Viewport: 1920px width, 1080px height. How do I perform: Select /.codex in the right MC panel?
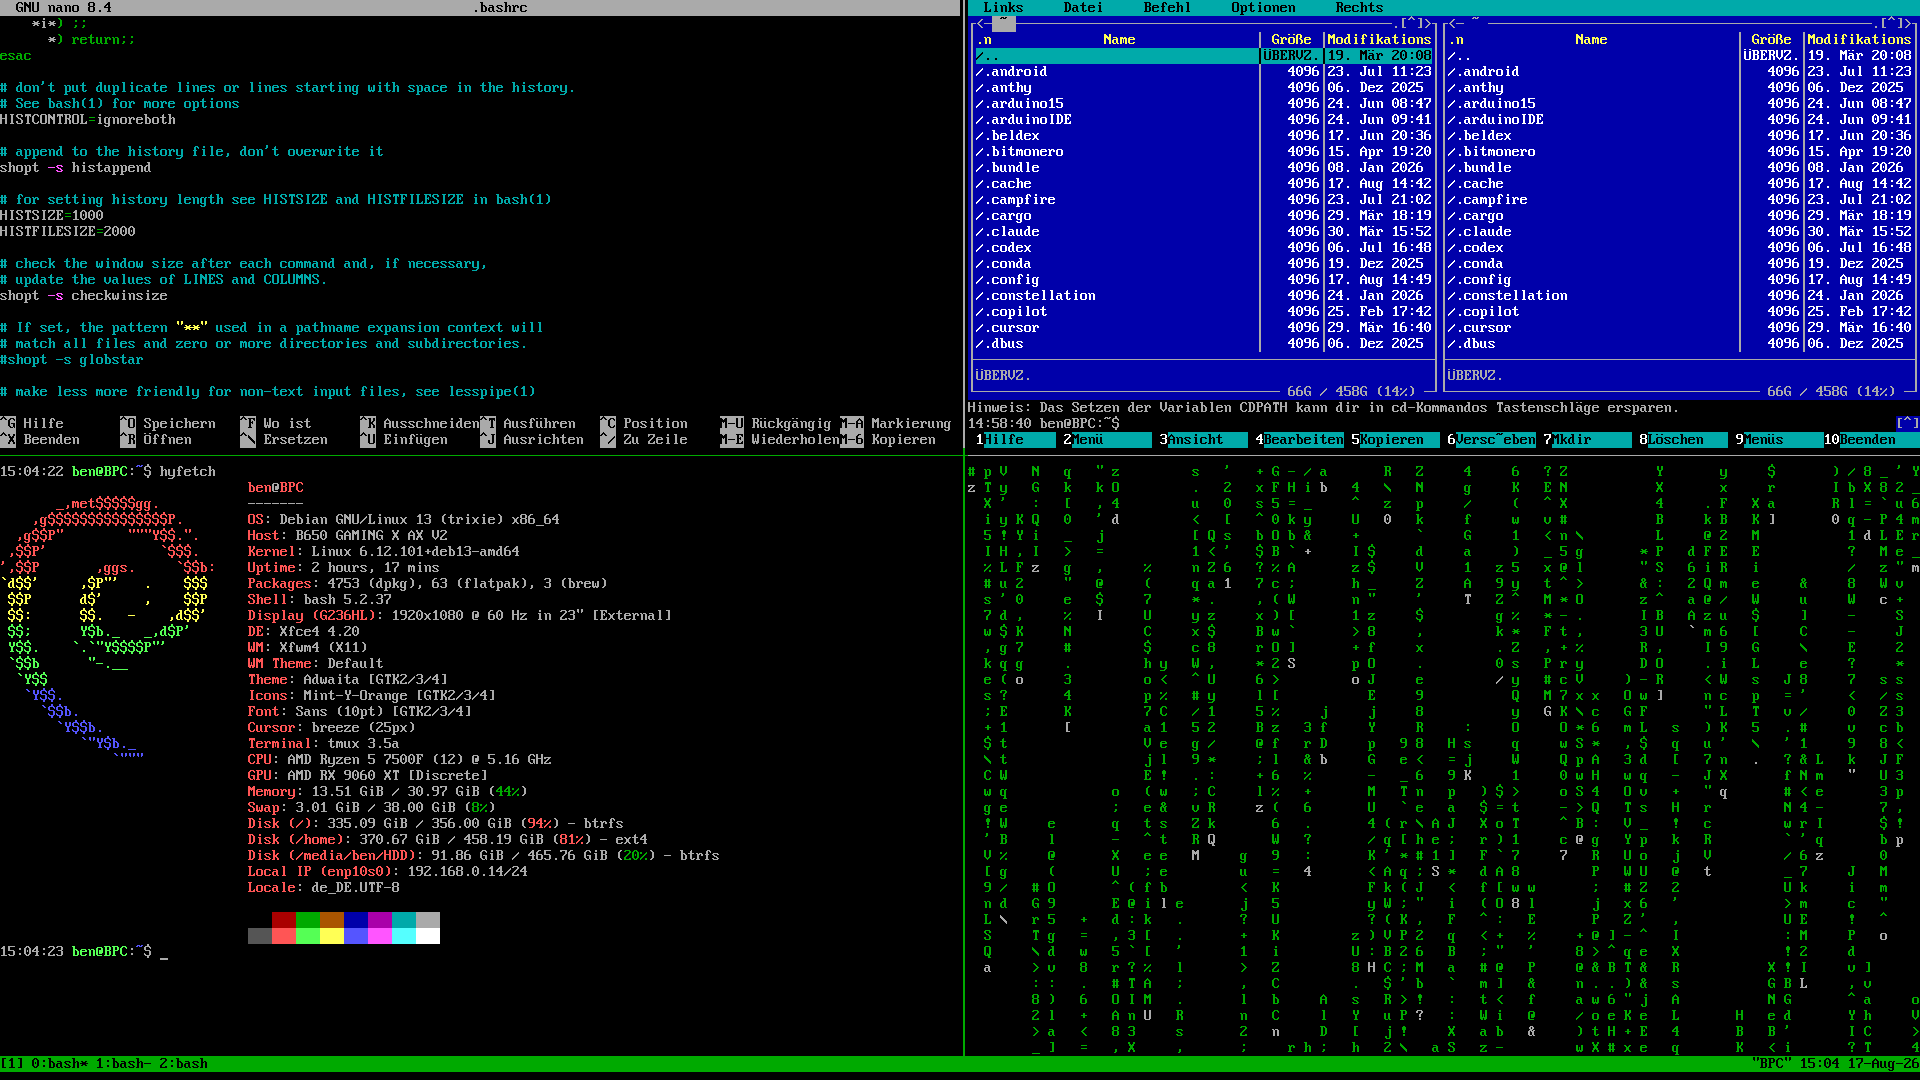tap(1679, 248)
